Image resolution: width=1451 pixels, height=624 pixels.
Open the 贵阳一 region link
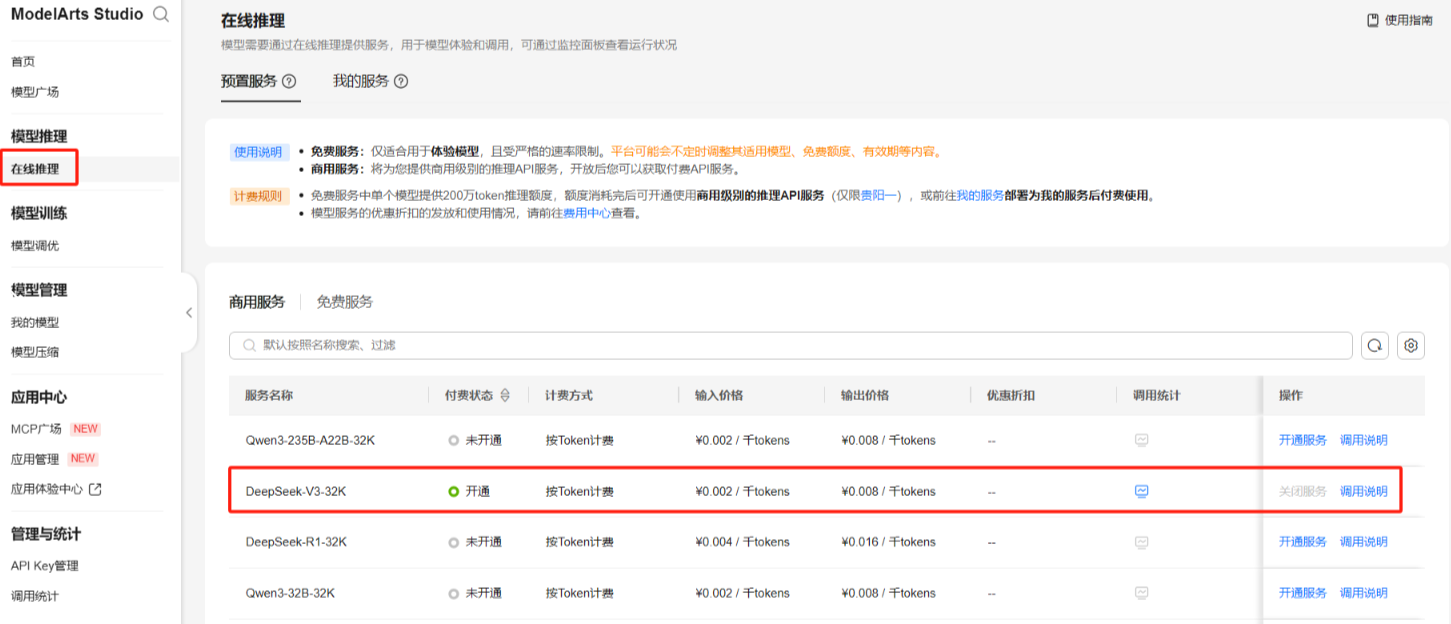[878, 196]
